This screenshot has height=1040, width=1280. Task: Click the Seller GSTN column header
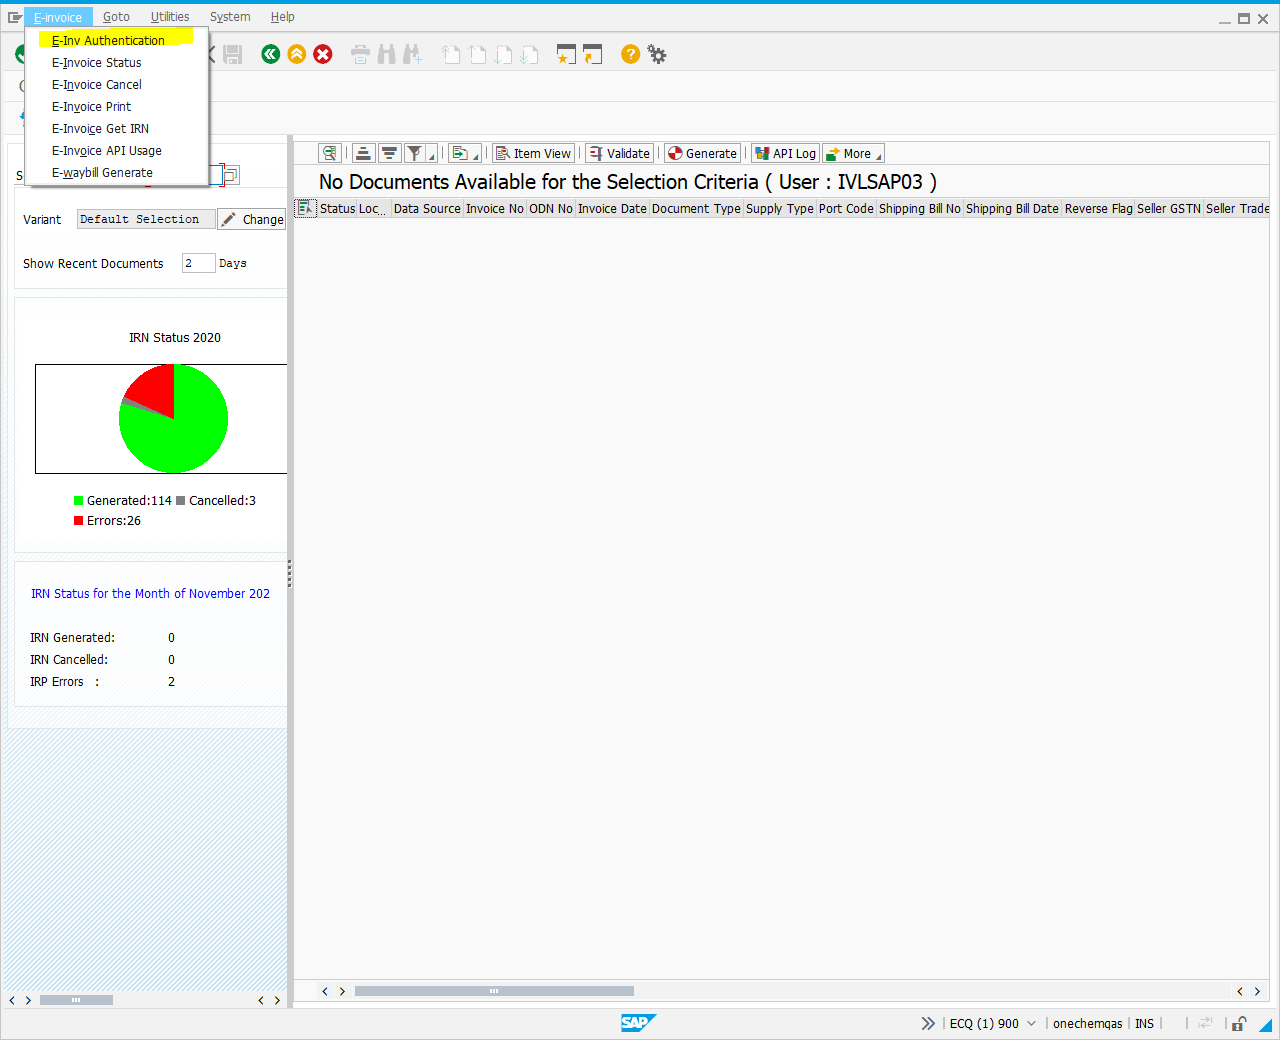[1168, 208]
